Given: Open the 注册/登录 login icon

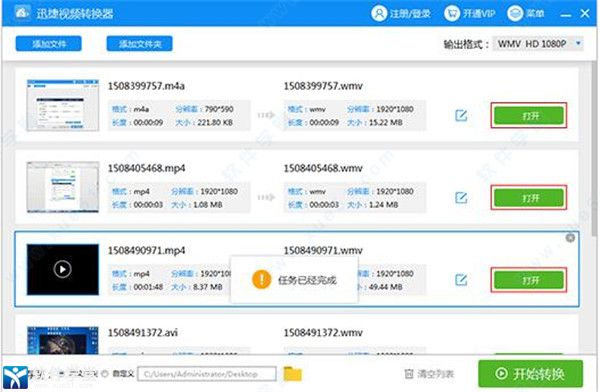Looking at the screenshot, I should [379, 14].
